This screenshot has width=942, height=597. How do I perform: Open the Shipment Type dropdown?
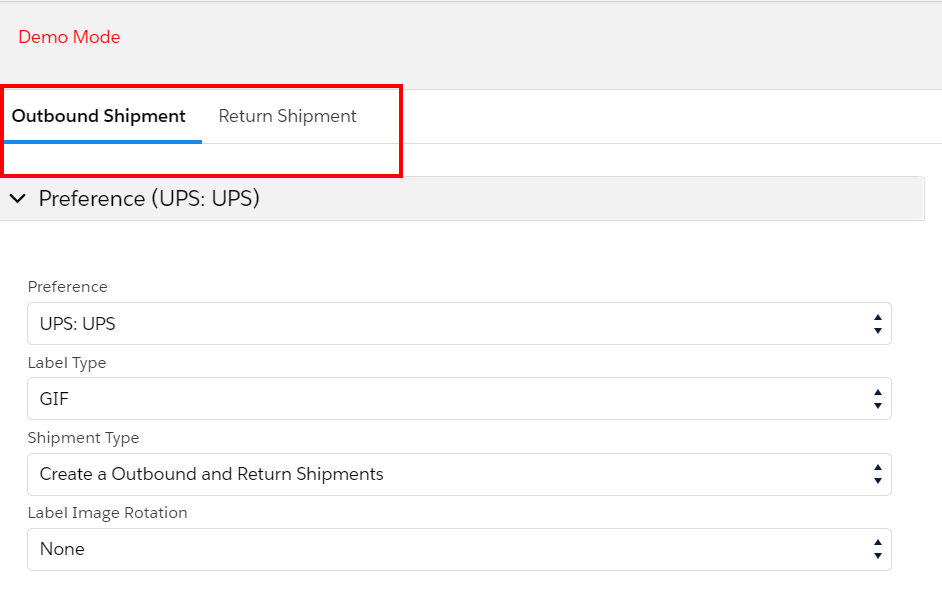pos(459,474)
